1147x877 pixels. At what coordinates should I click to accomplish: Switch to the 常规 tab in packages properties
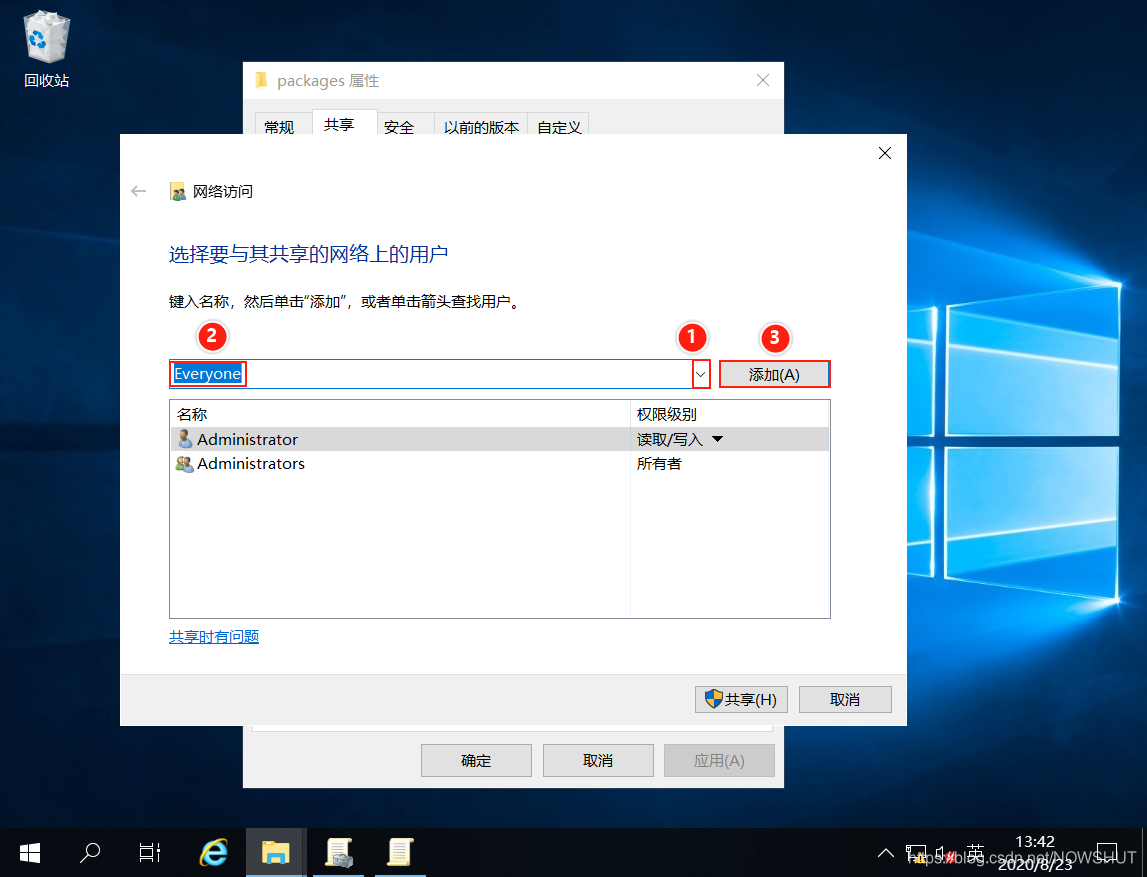point(279,127)
